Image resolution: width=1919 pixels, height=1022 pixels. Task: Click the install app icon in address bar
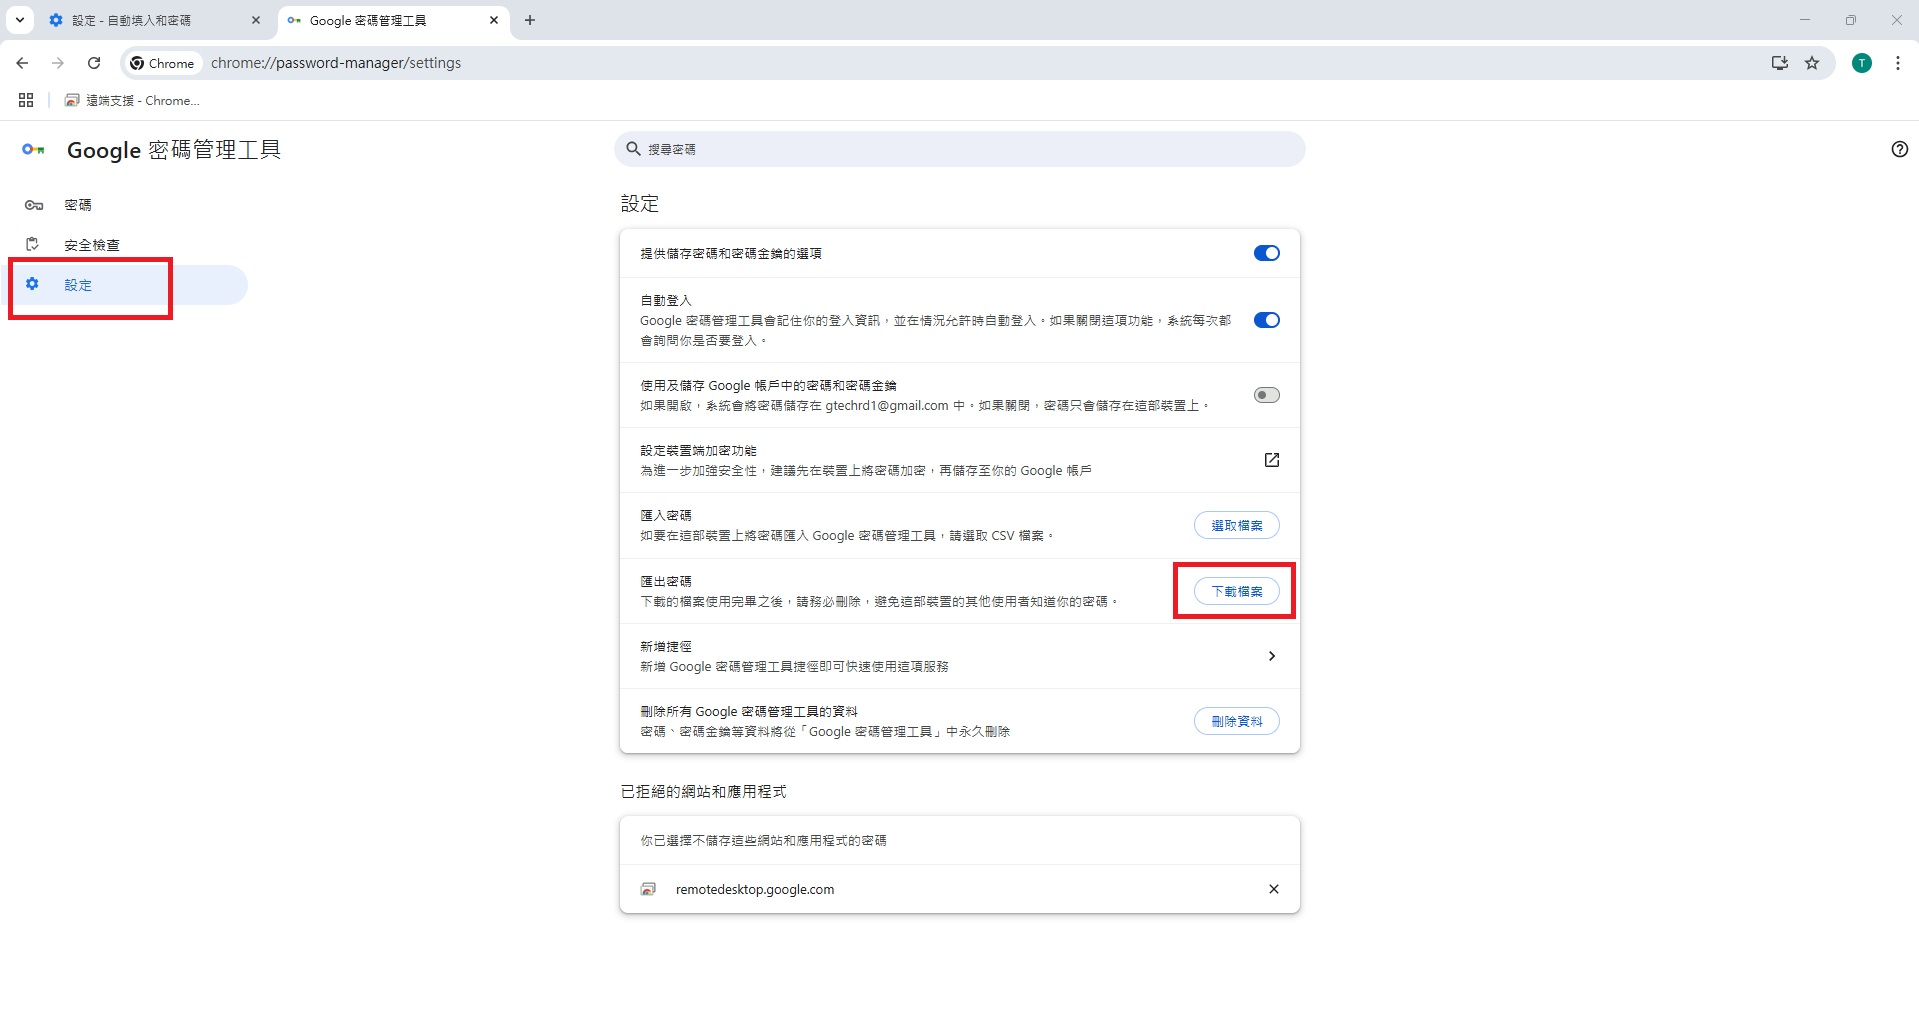point(1778,62)
